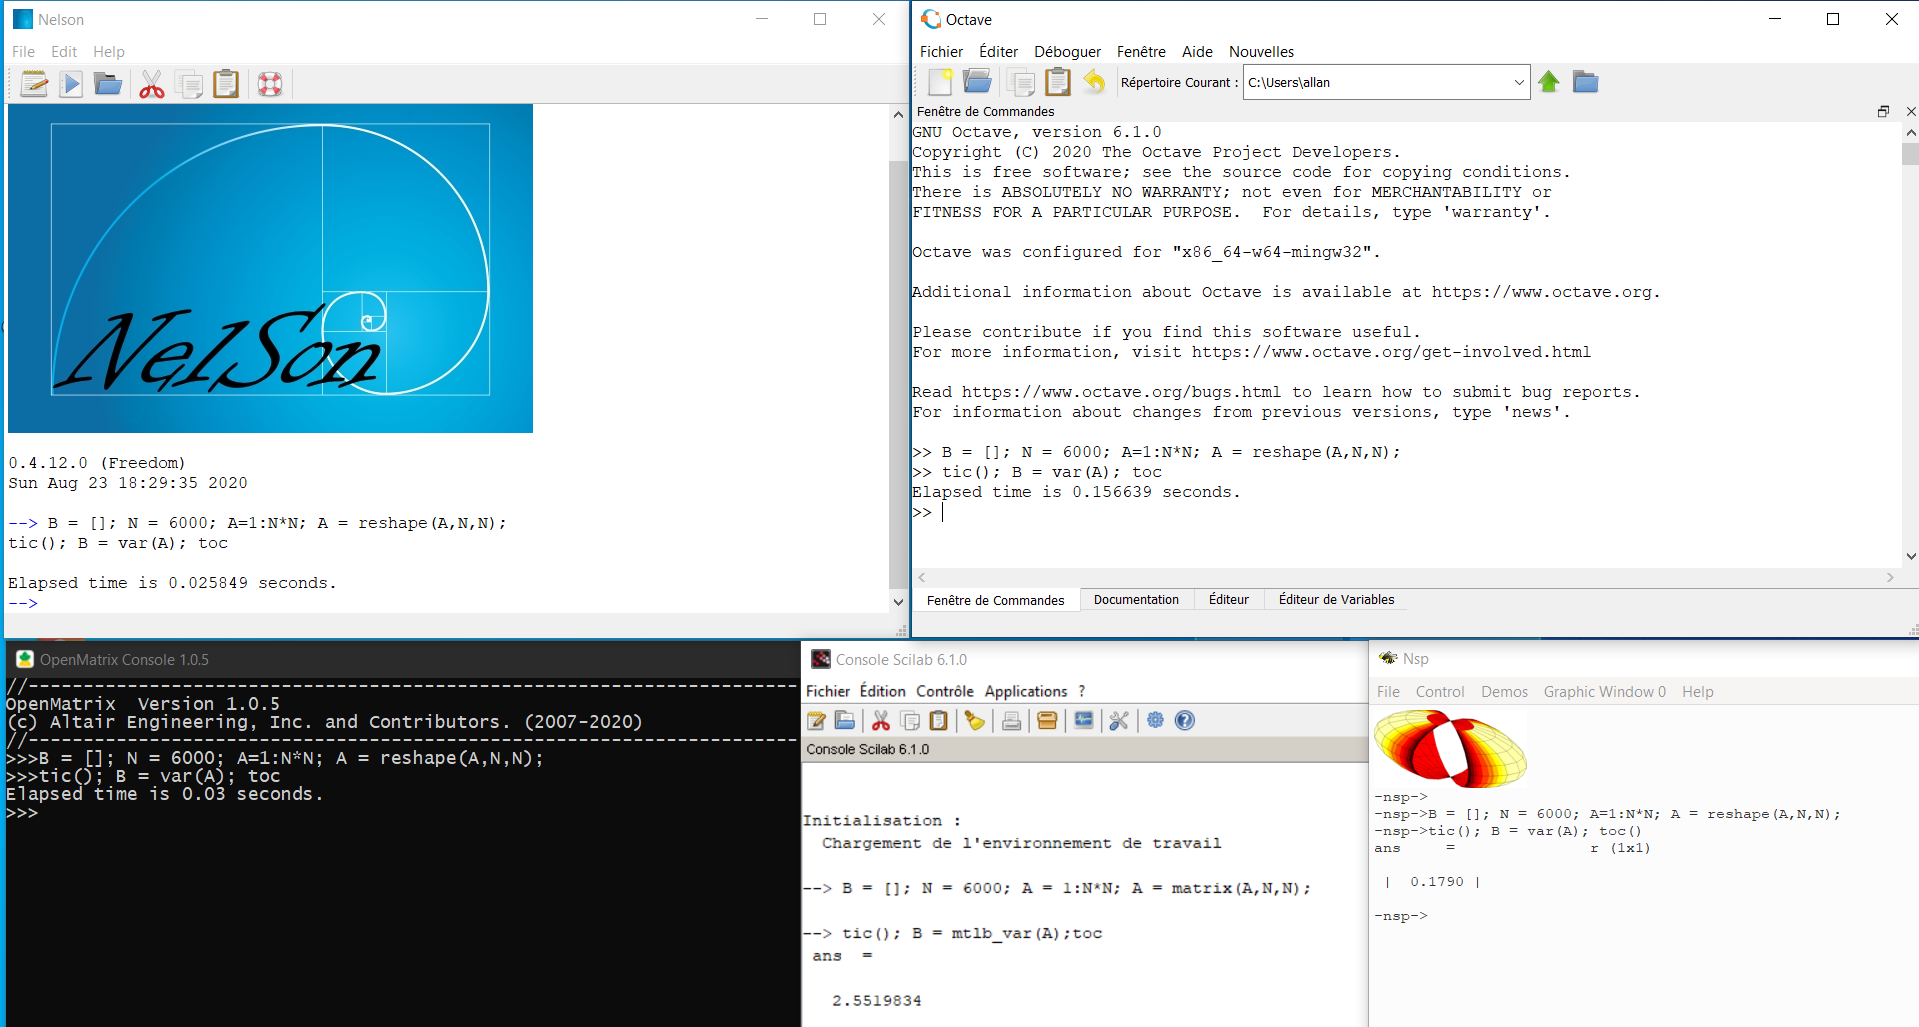Go up one directory in Octave

pyautogui.click(x=1549, y=82)
